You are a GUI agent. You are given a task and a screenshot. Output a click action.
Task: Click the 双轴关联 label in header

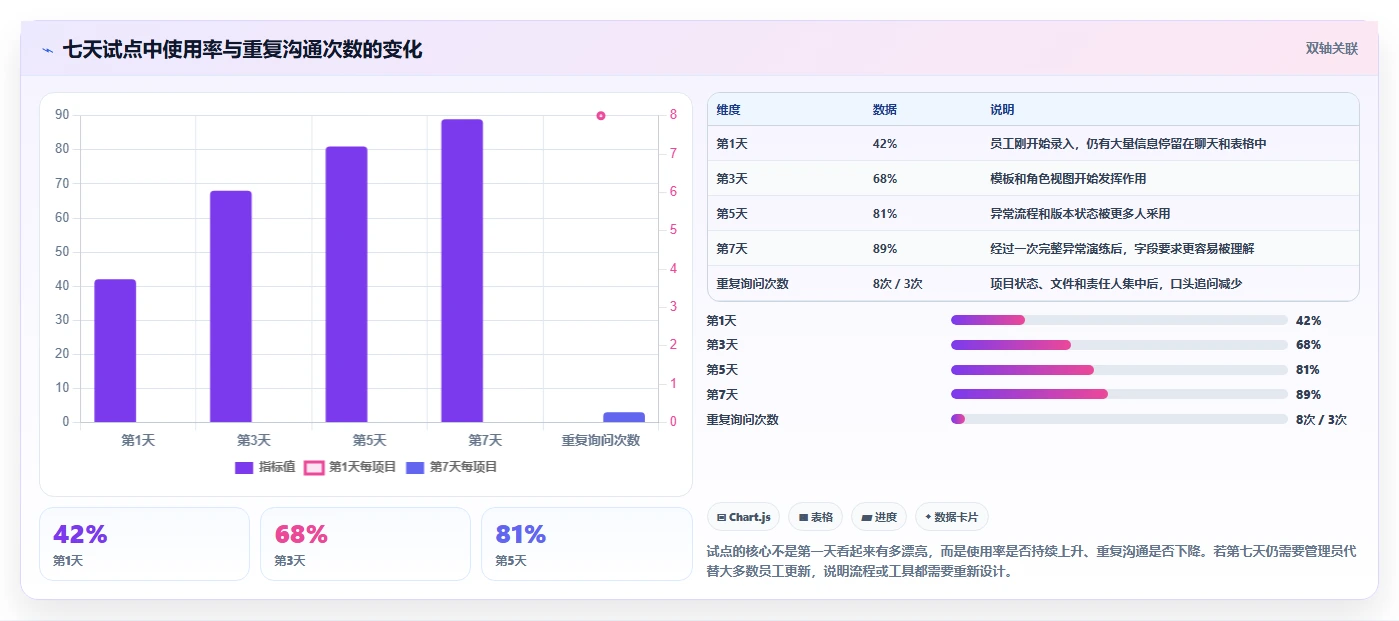click(x=1331, y=49)
